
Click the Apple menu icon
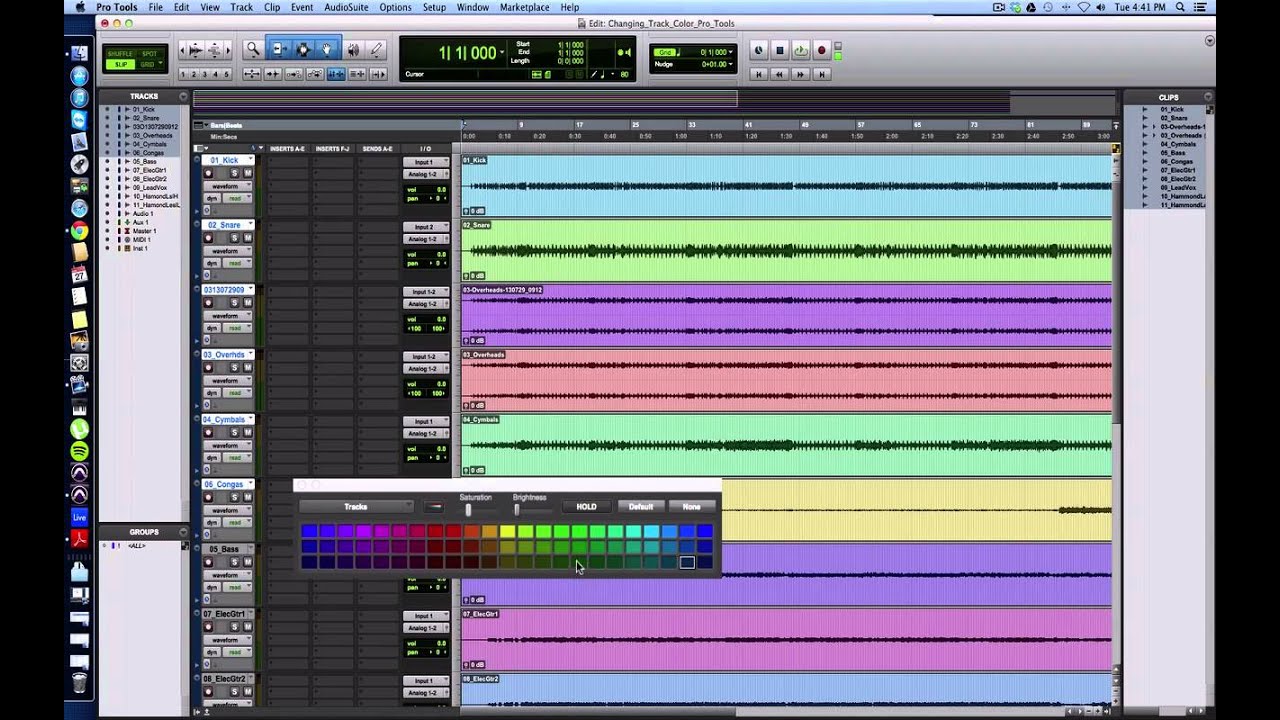tap(80, 7)
